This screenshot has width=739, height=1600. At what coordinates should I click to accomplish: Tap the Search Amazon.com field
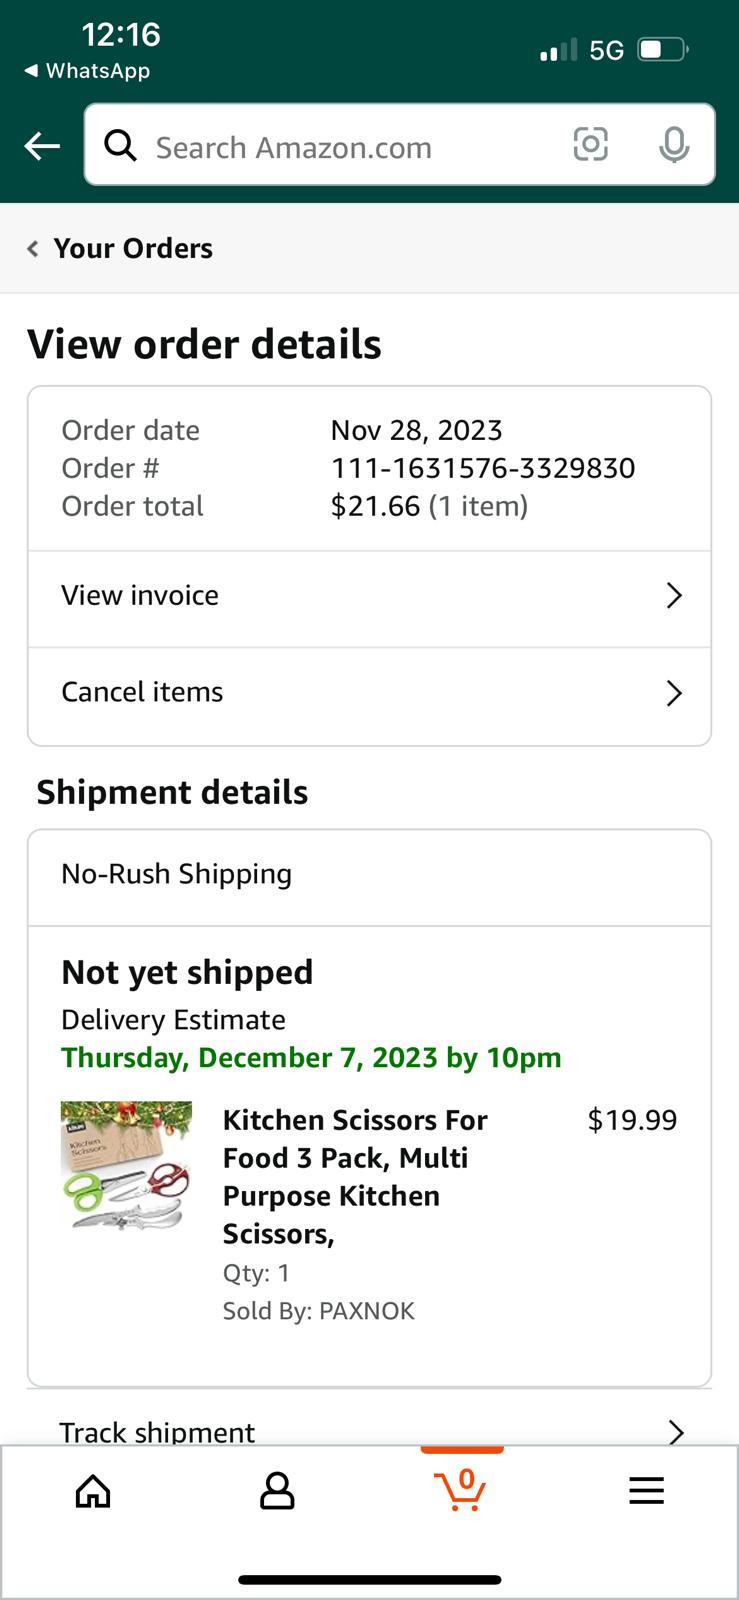[340, 147]
